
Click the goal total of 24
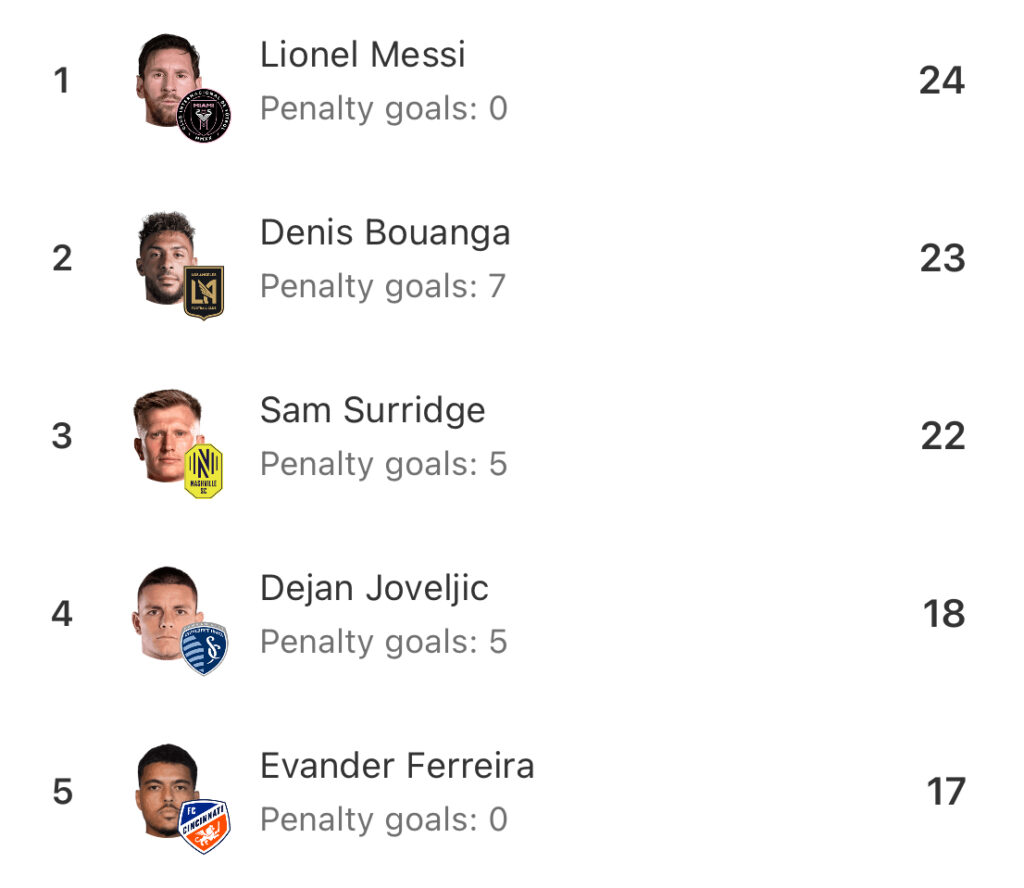pyautogui.click(x=941, y=80)
